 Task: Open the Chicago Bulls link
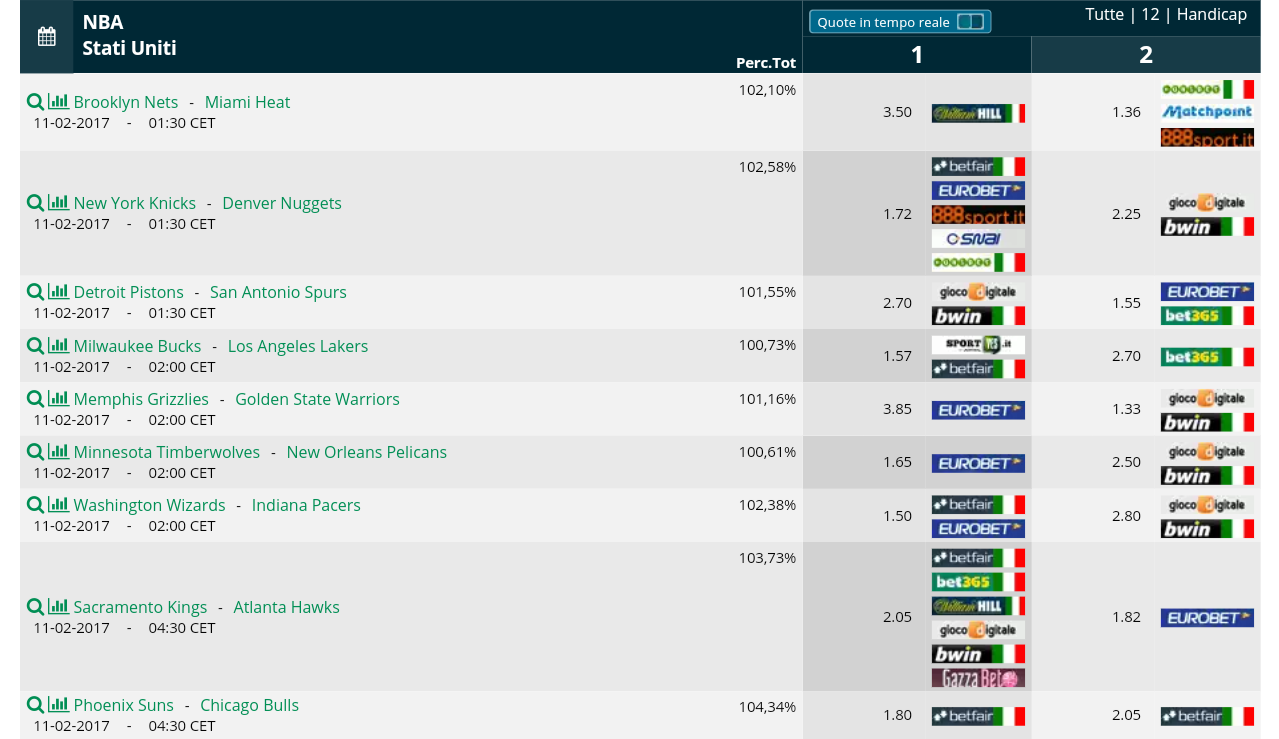[x=249, y=705]
